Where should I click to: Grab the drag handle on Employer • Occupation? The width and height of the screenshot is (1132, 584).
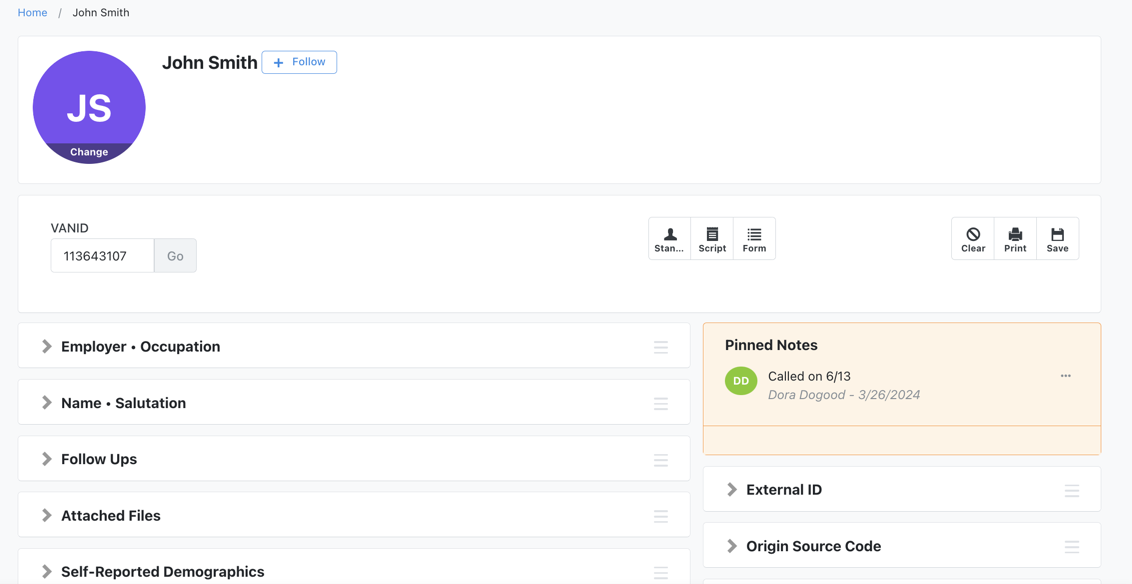pyautogui.click(x=661, y=347)
